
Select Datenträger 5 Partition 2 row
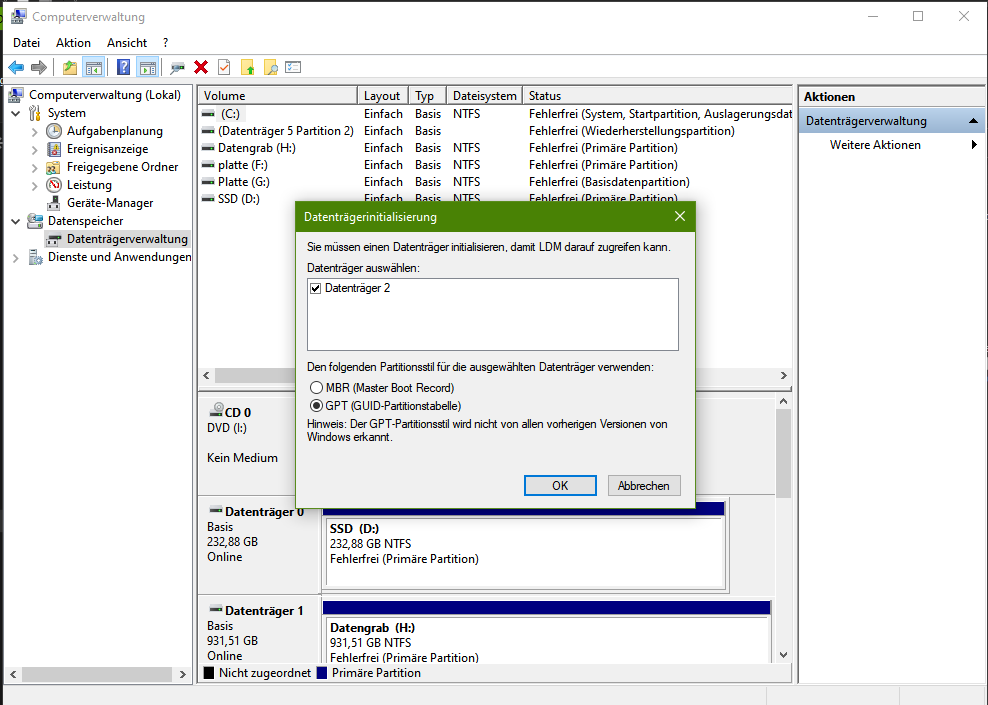tap(495, 131)
